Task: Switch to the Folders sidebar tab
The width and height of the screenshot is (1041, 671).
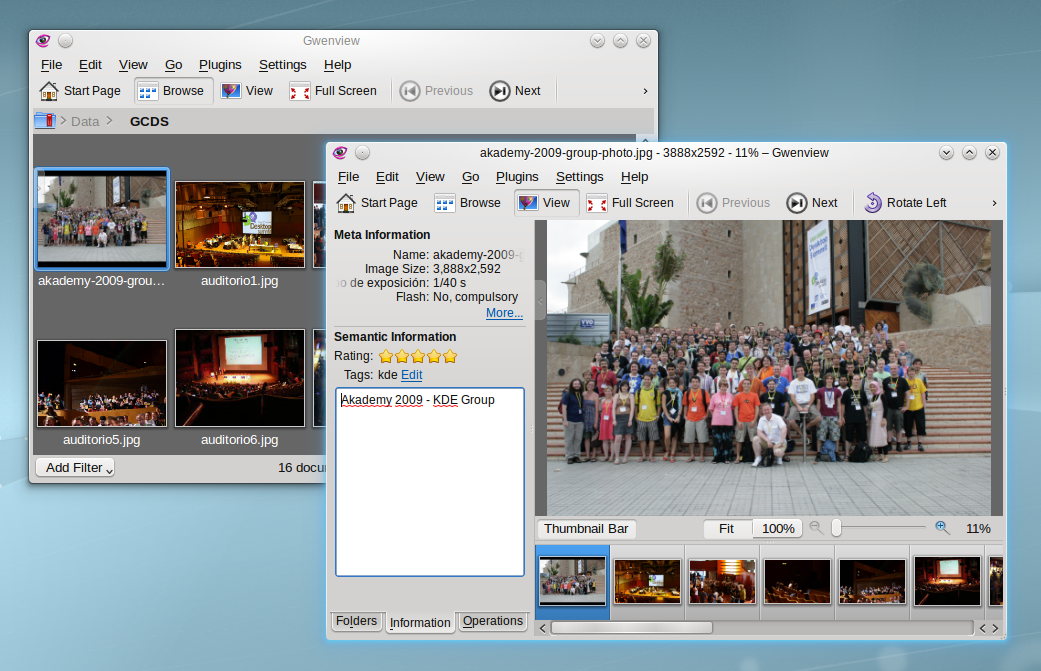Action: pyautogui.click(x=357, y=621)
